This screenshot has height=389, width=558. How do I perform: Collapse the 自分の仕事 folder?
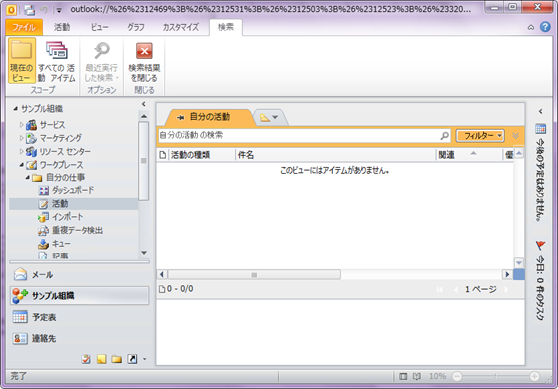(28, 177)
